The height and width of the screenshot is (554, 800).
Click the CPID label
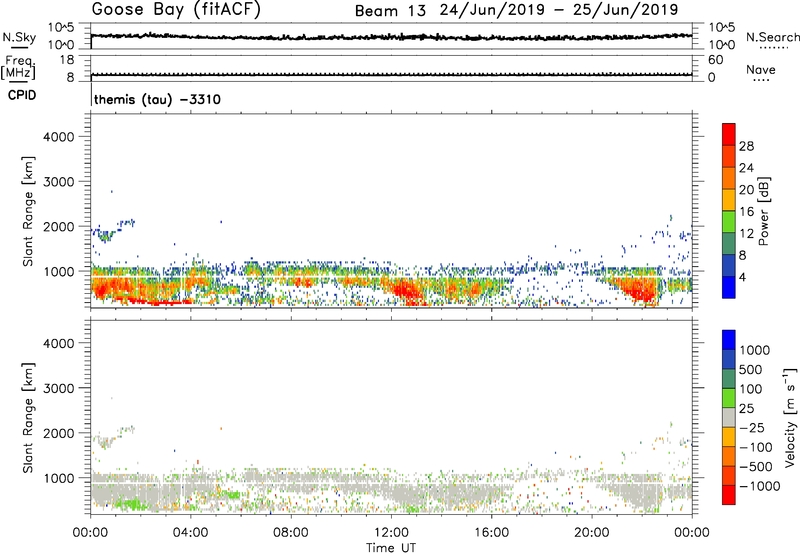click(22, 95)
